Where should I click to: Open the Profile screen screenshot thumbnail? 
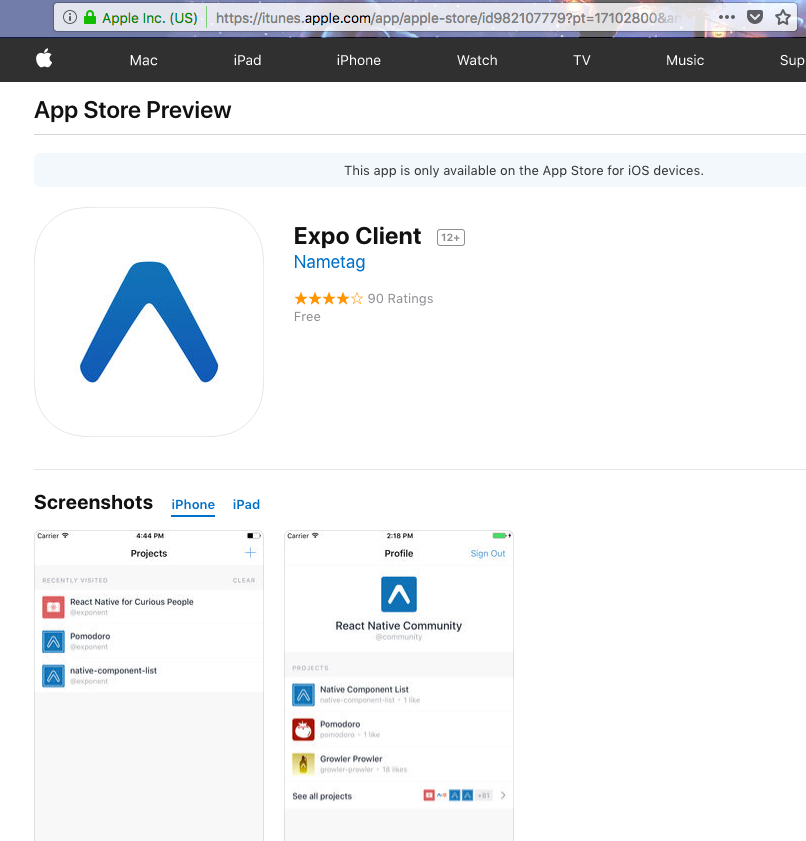tap(398, 686)
